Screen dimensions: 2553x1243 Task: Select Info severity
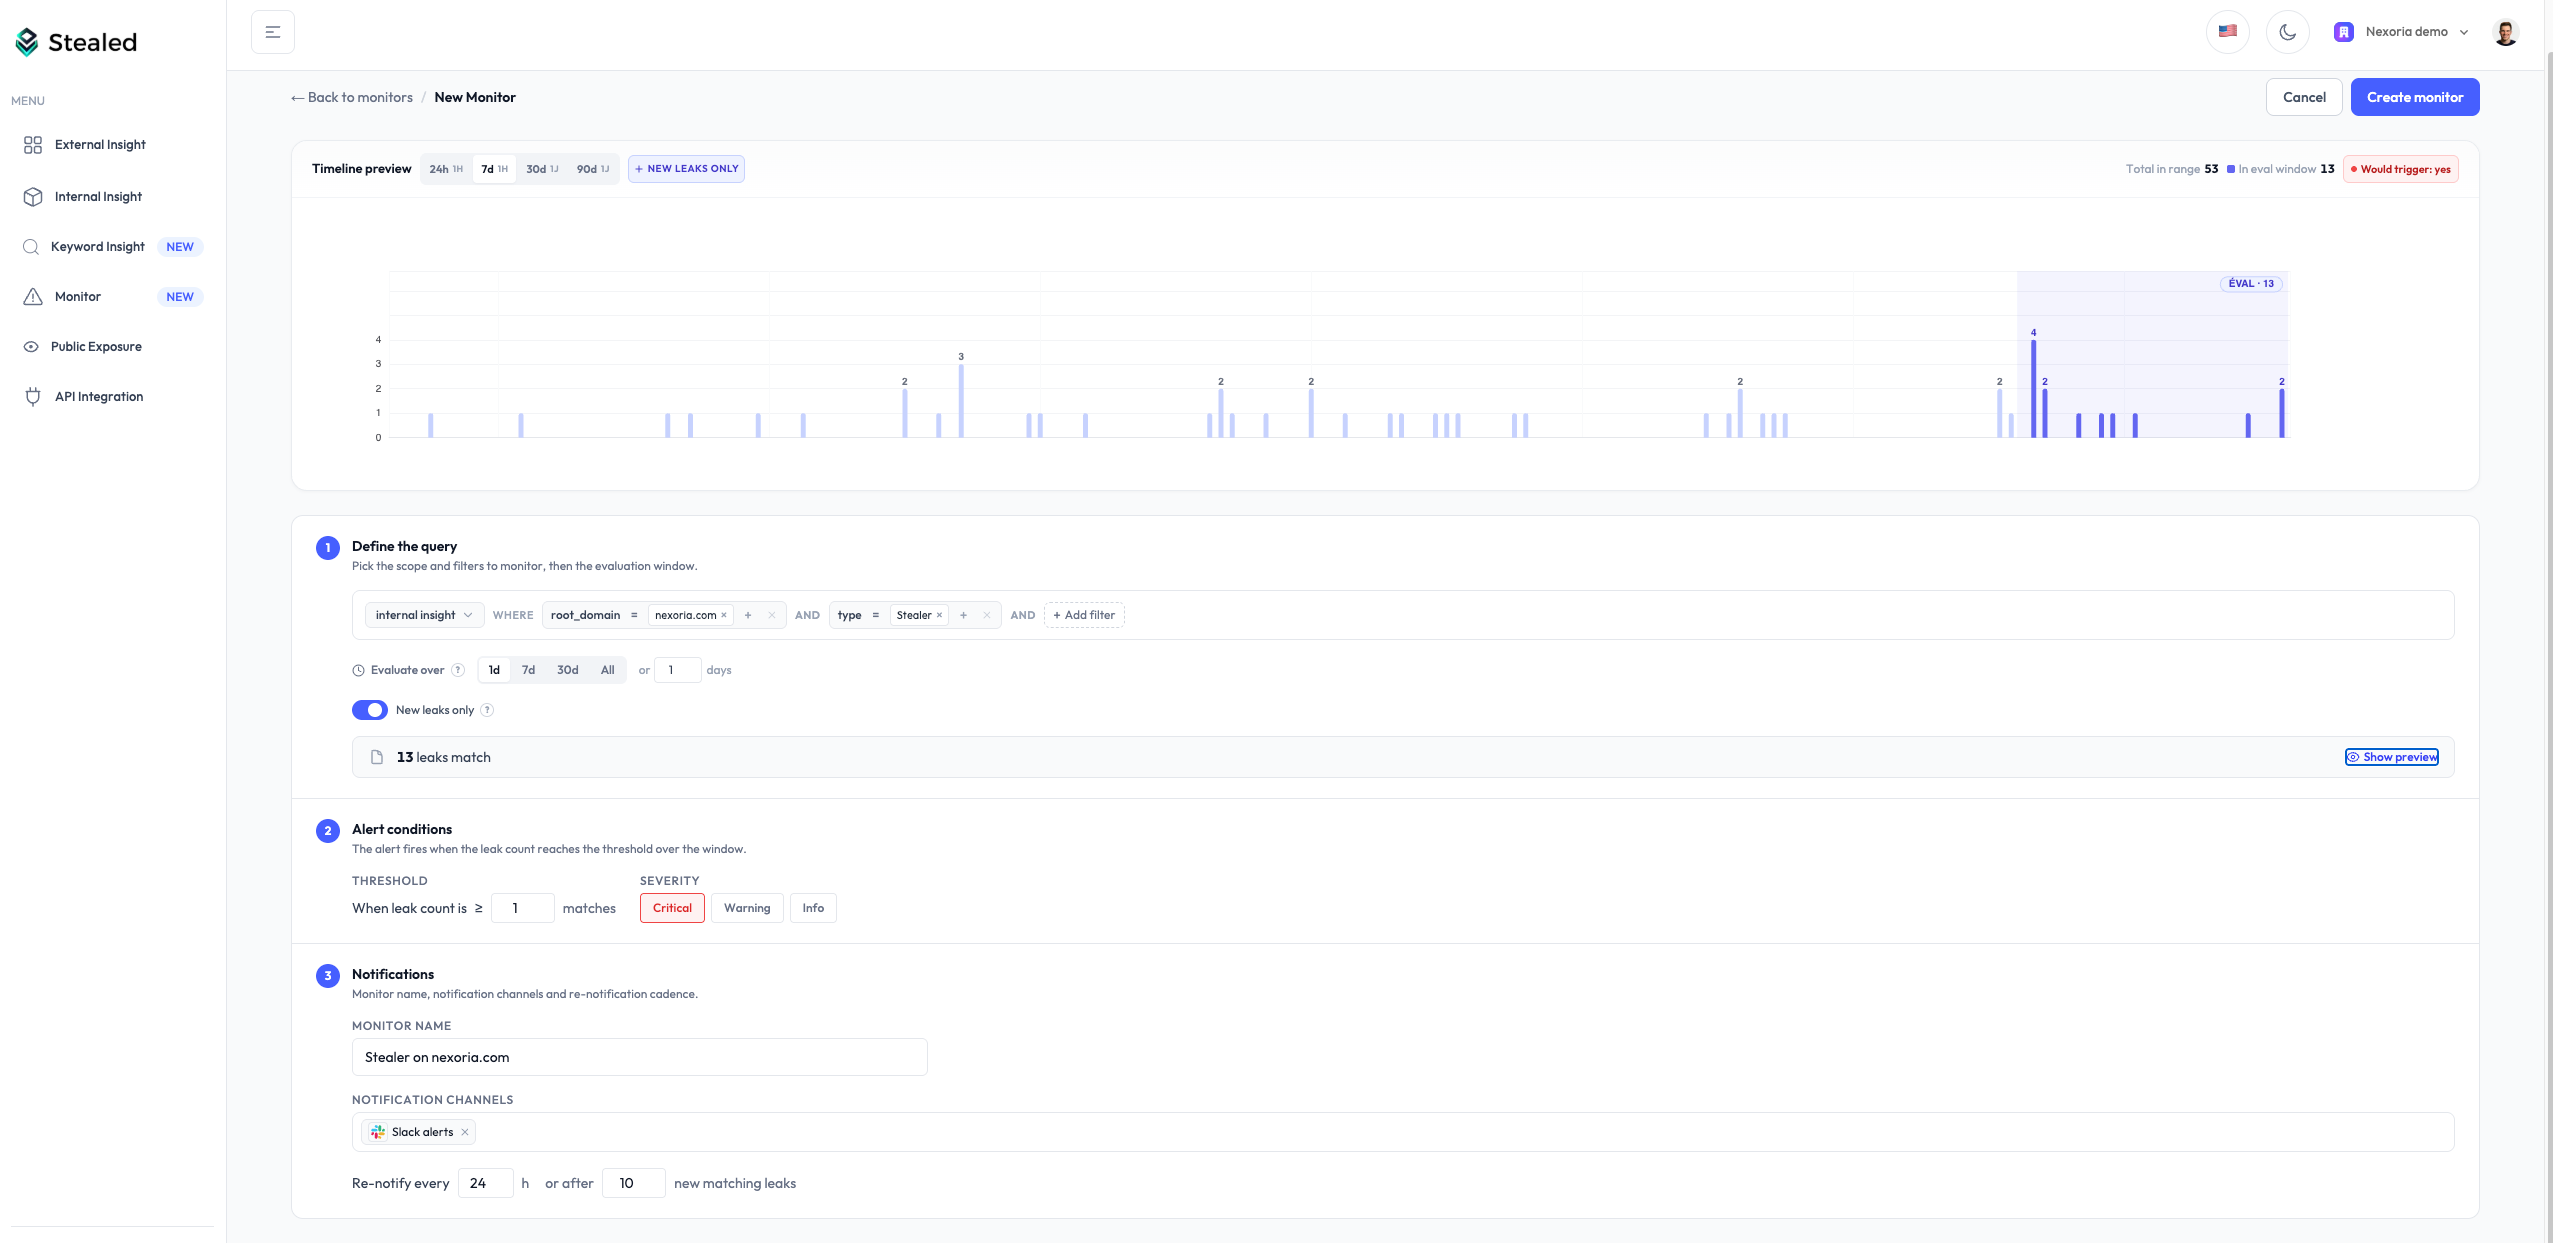coord(812,908)
